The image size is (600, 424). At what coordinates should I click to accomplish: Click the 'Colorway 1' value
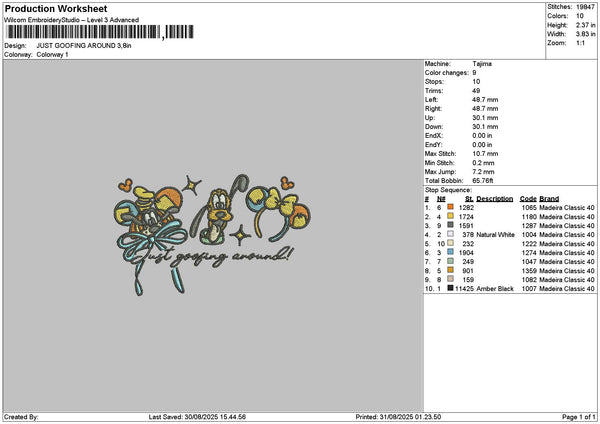52,55
